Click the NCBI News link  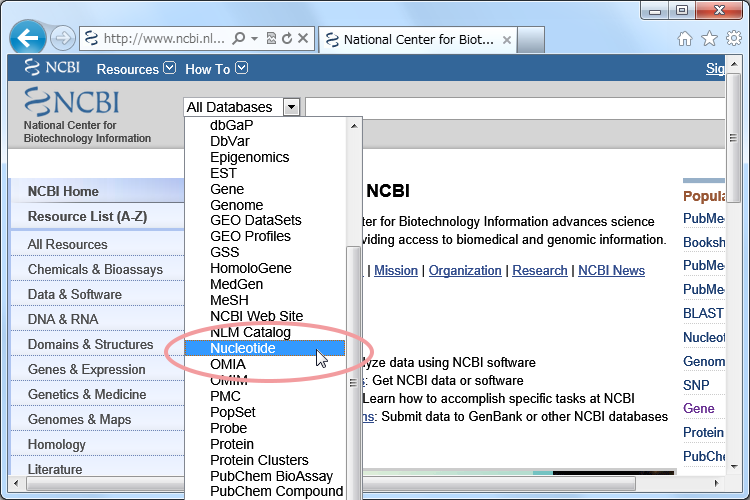pos(611,270)
